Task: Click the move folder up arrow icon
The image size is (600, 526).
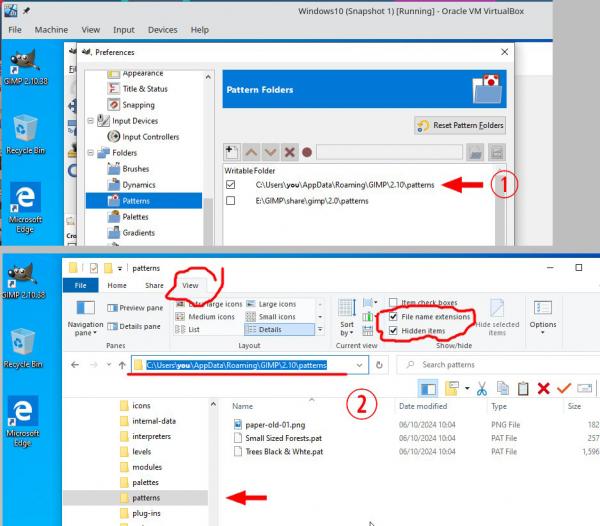Action: (251, 152)
